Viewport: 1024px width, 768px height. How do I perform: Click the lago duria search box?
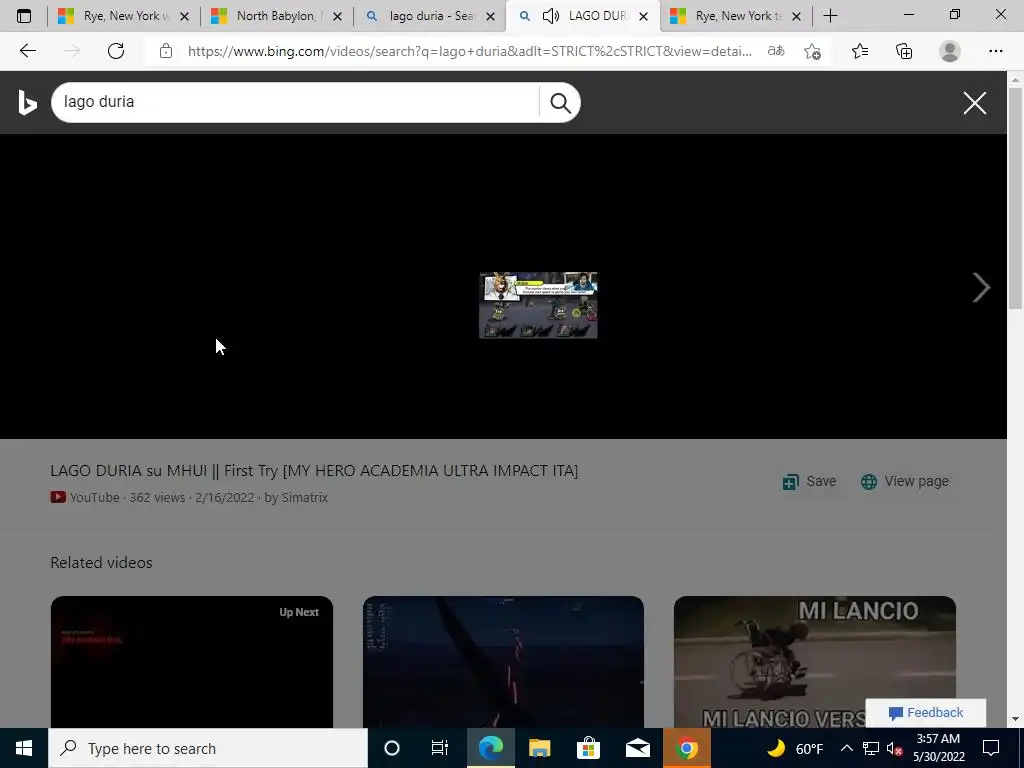(x=297, y=103)
